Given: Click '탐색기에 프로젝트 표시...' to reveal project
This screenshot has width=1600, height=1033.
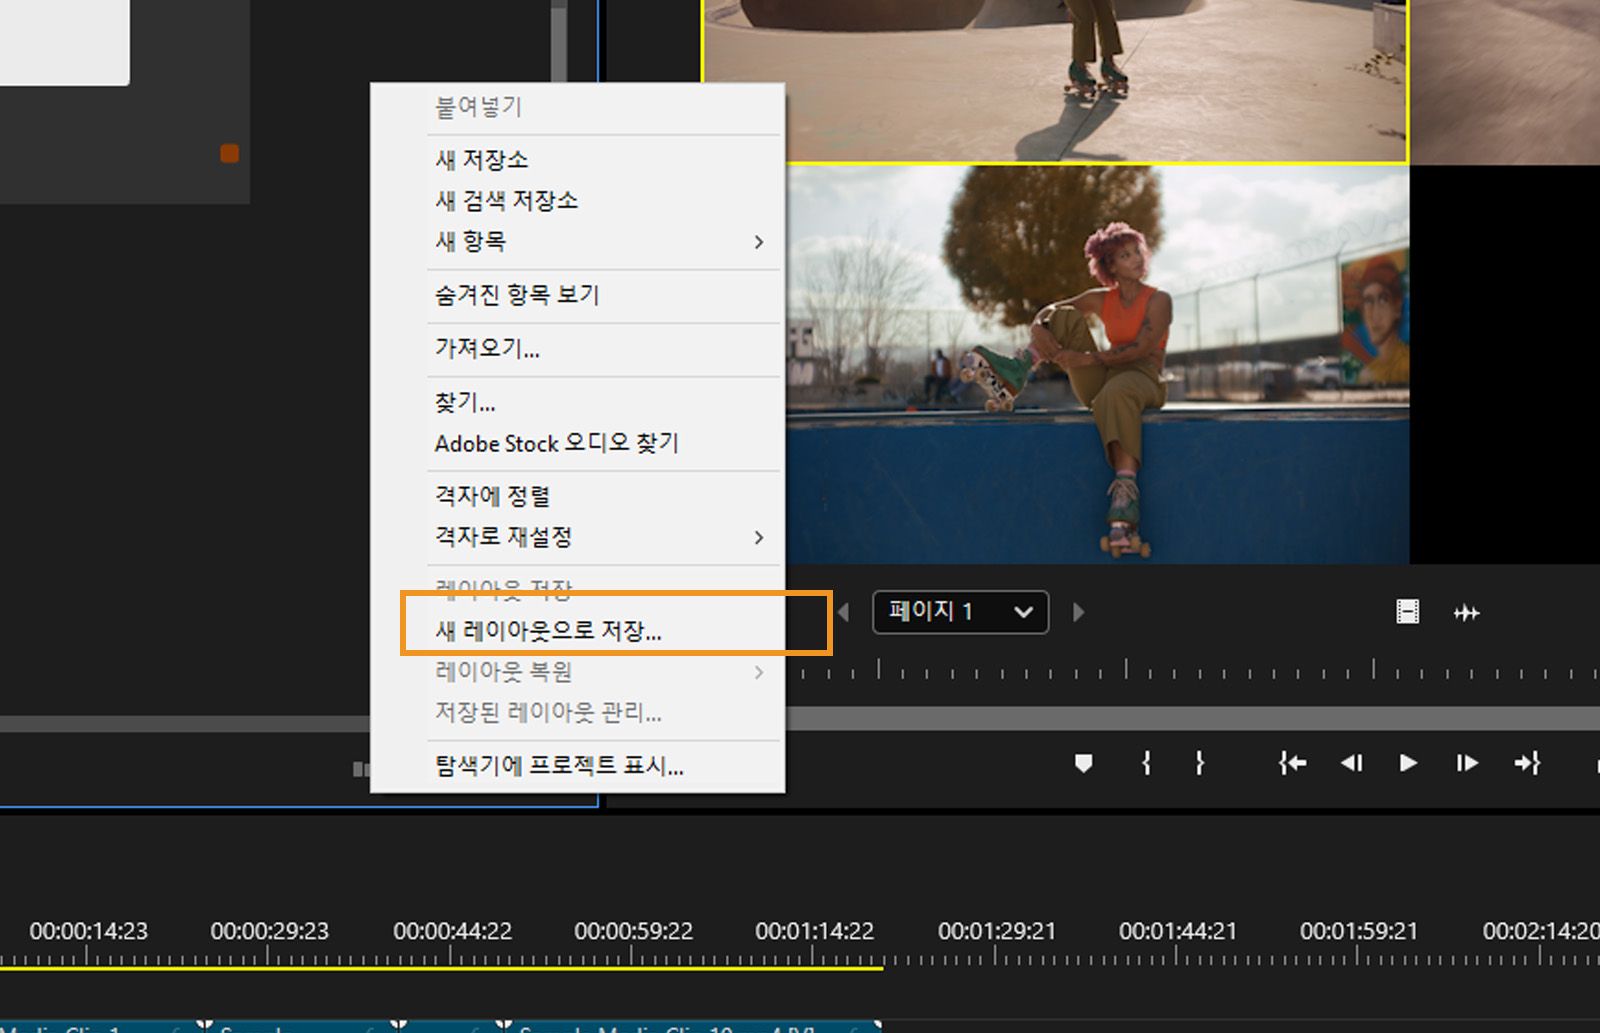Looking at the screenshot, I should (x=558, y=766).
